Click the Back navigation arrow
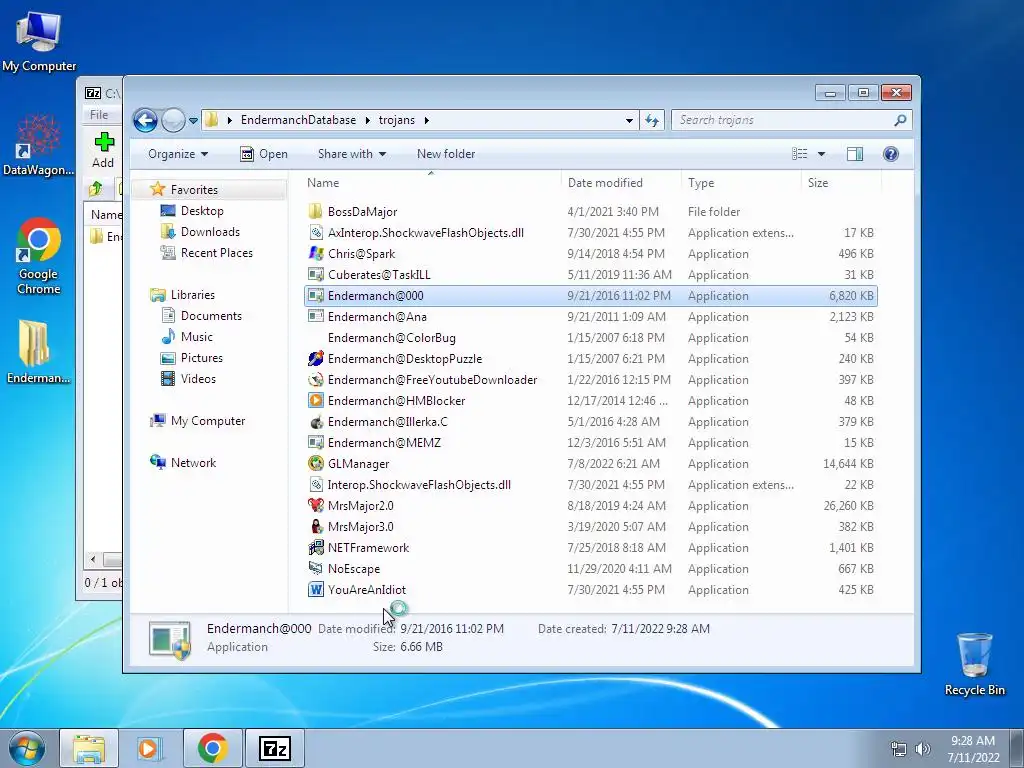This screenshot has height=768, width=1024. pos(145,120)
